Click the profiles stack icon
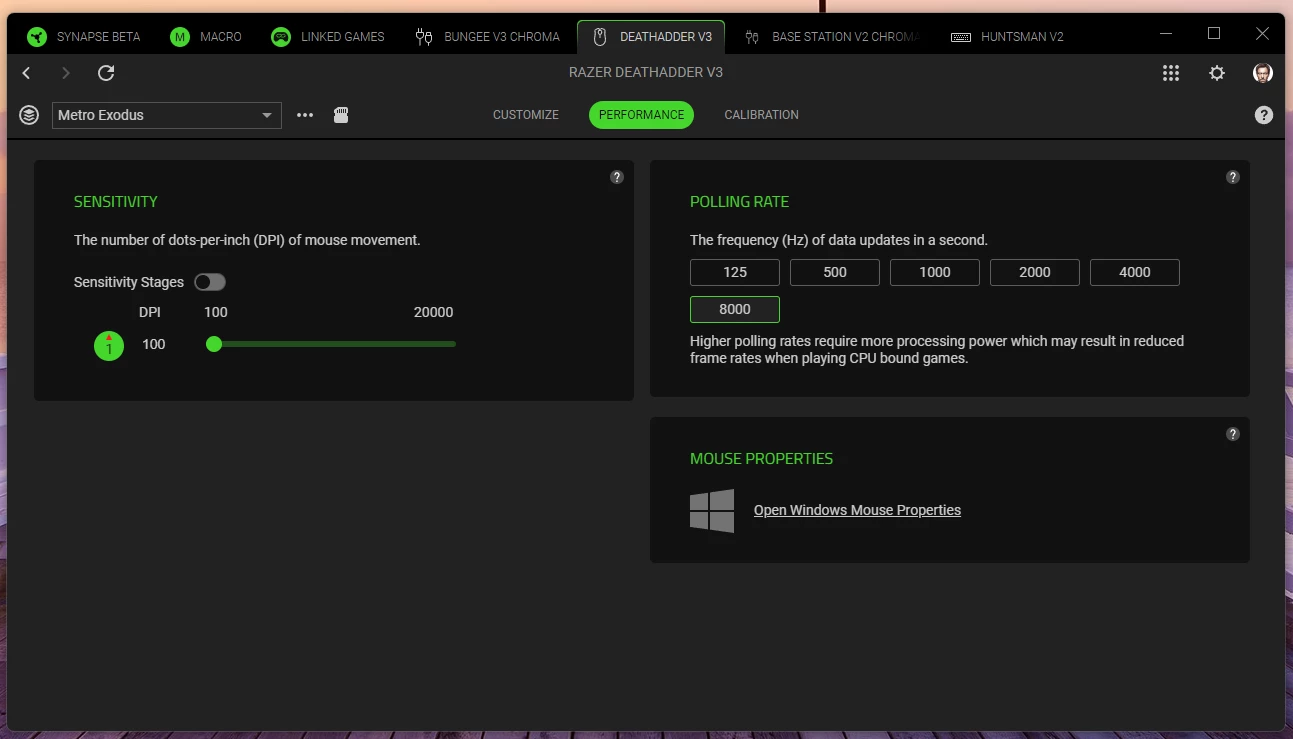The width and height of the screenshot is (1293, 739). click(29, 115)
